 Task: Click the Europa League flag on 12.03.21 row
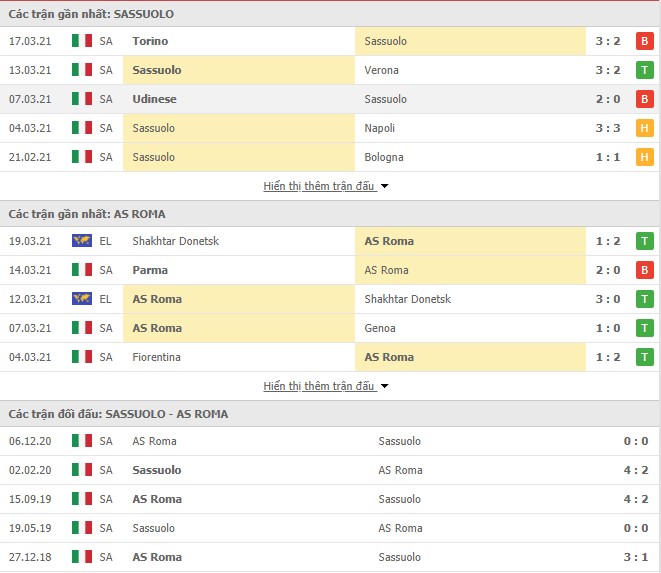pos(82,299)
